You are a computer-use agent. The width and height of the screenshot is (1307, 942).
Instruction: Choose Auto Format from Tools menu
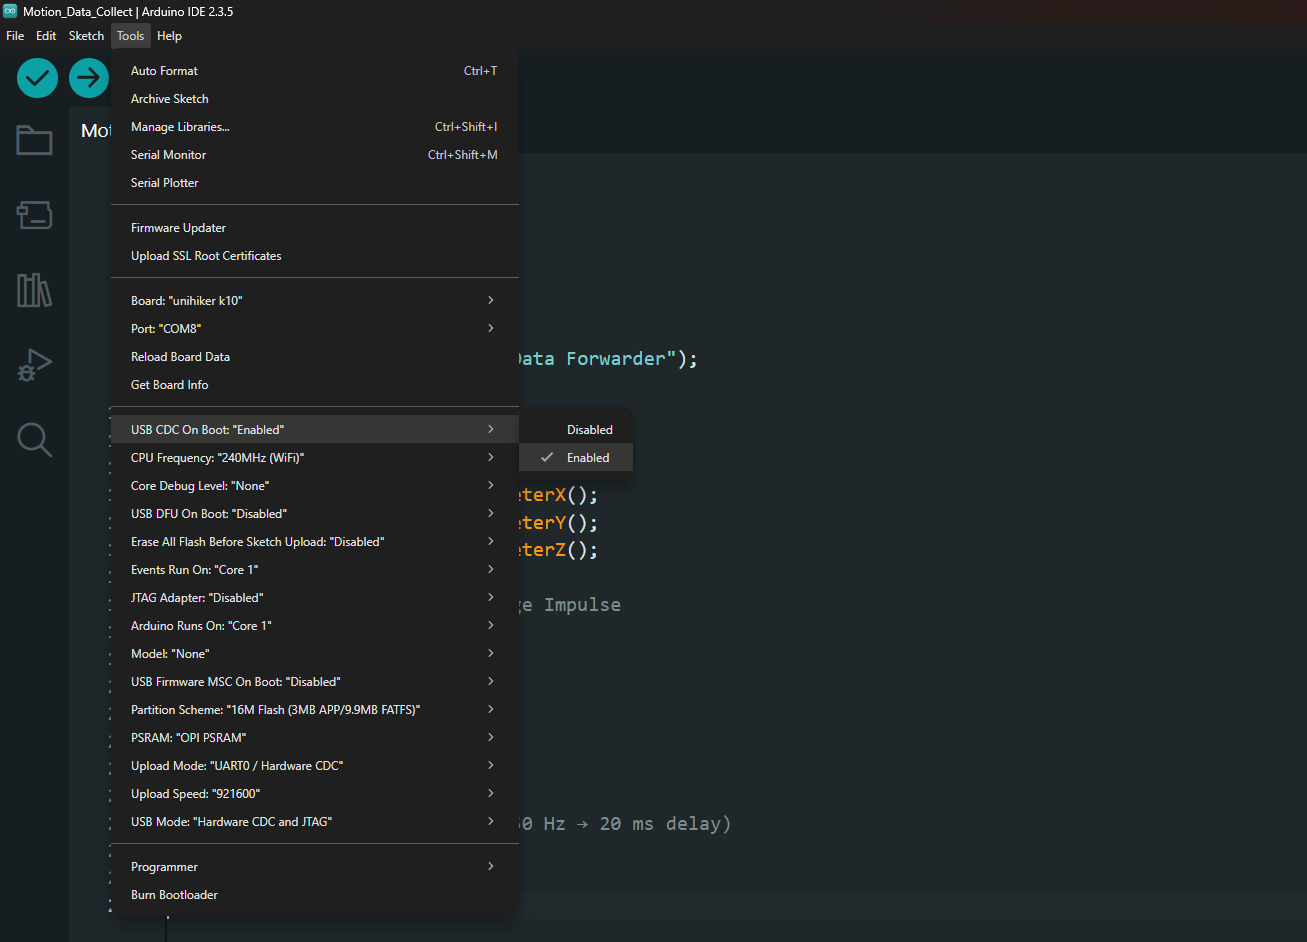point(314,71)
